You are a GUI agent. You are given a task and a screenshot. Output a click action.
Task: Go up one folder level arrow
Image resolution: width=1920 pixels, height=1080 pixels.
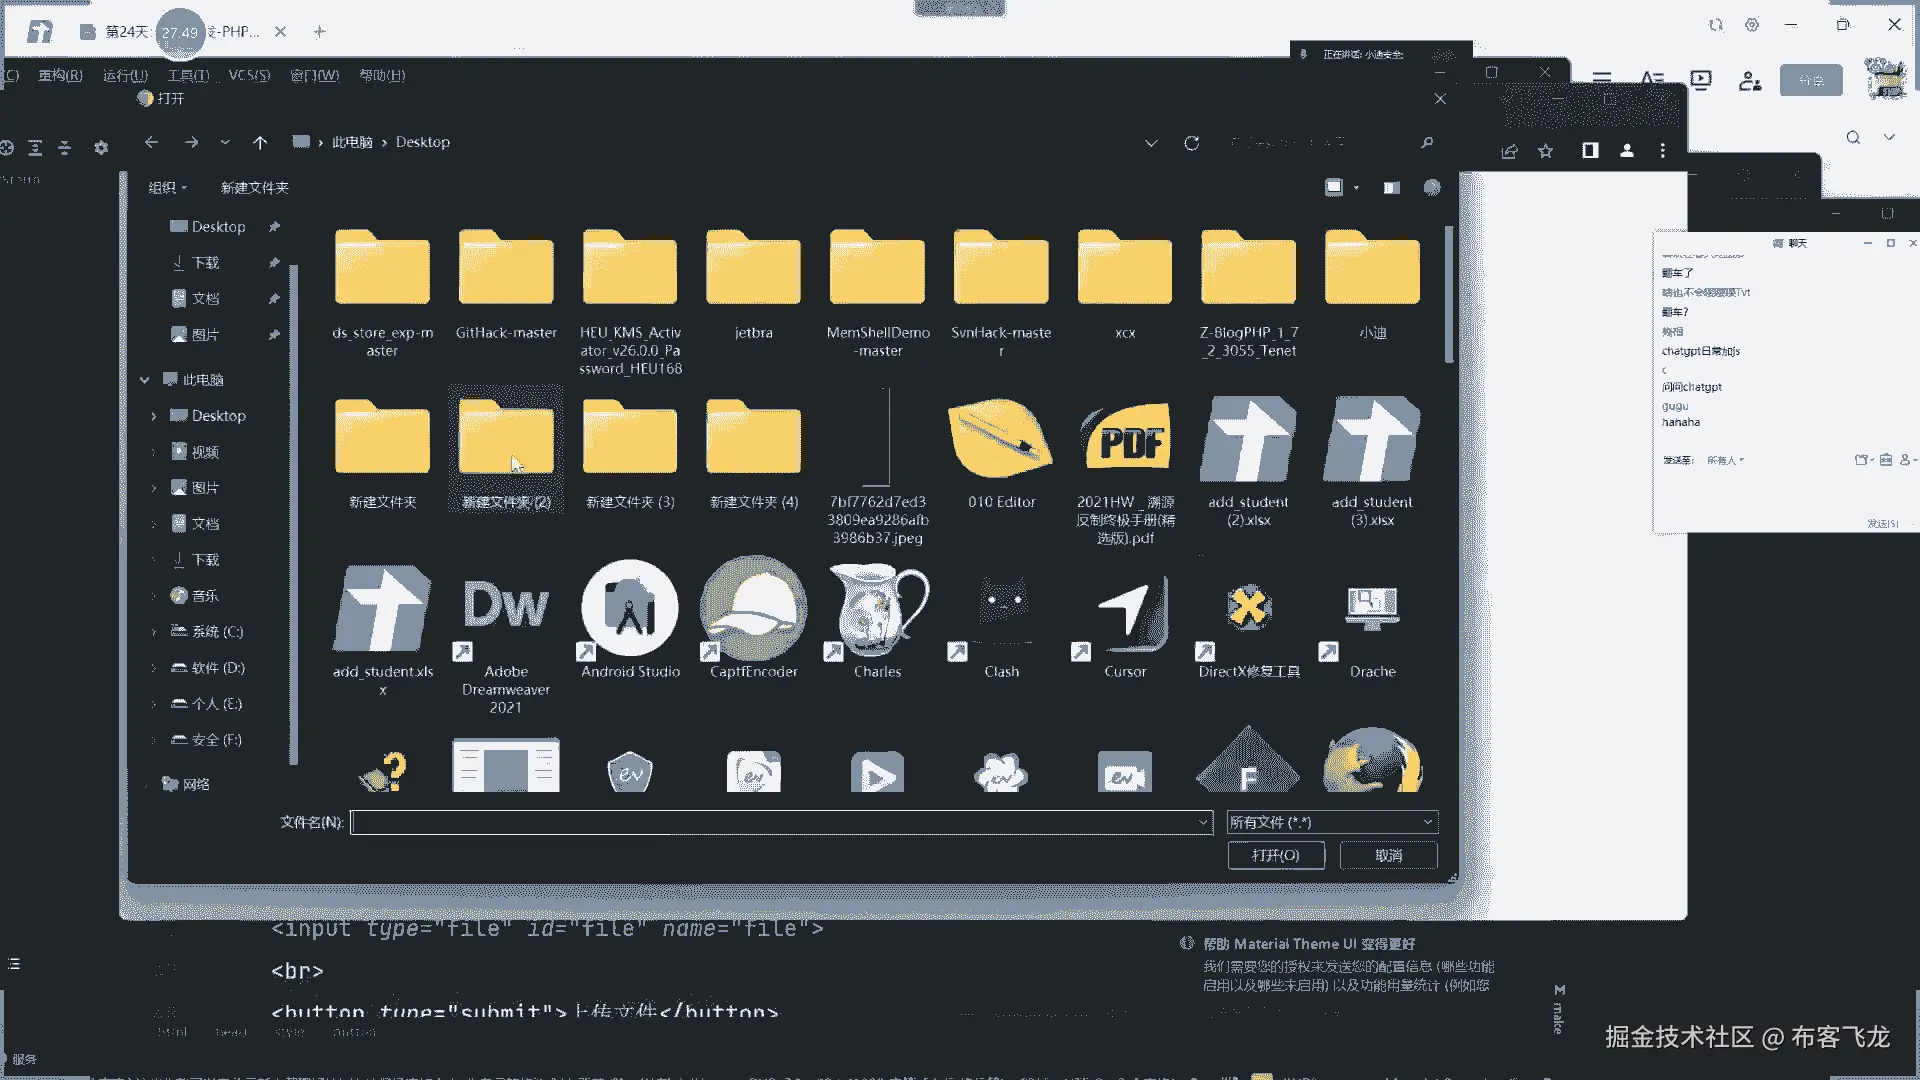click(x=260, y=143)
